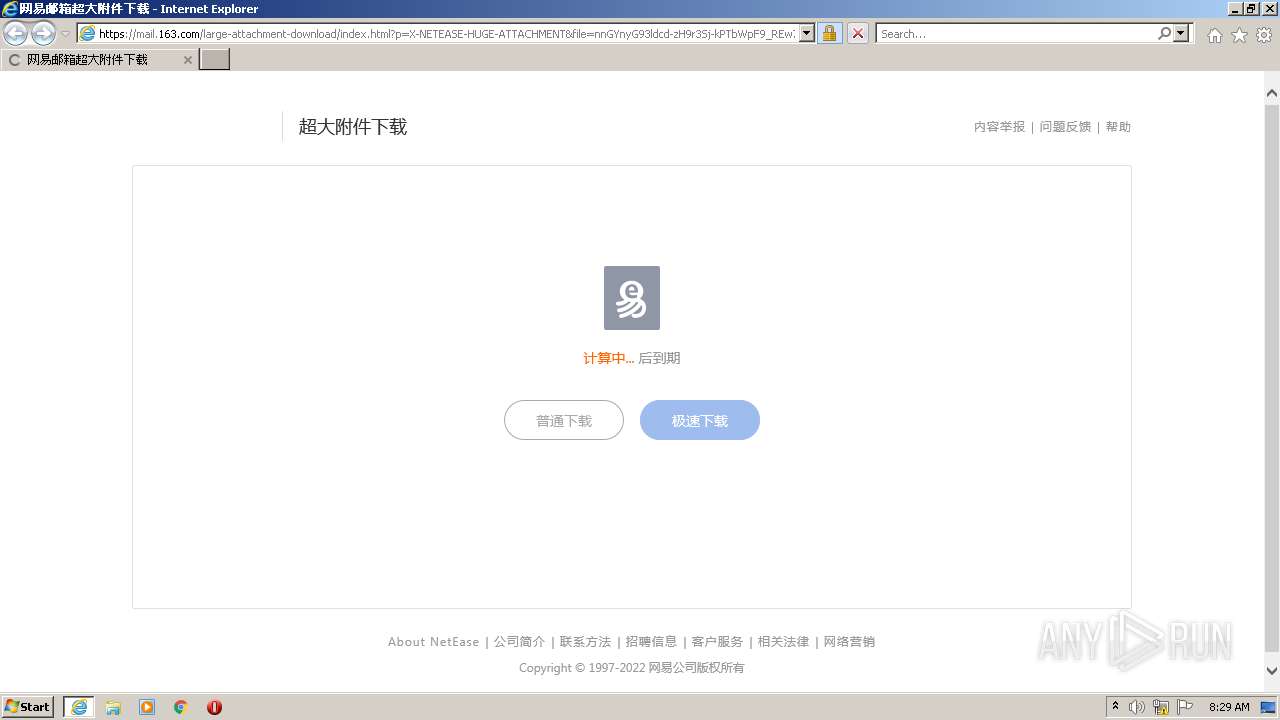Open the 联系方法 footer link
The width and height of the screenshot is (1280, 720).
(x=585, y=642)
